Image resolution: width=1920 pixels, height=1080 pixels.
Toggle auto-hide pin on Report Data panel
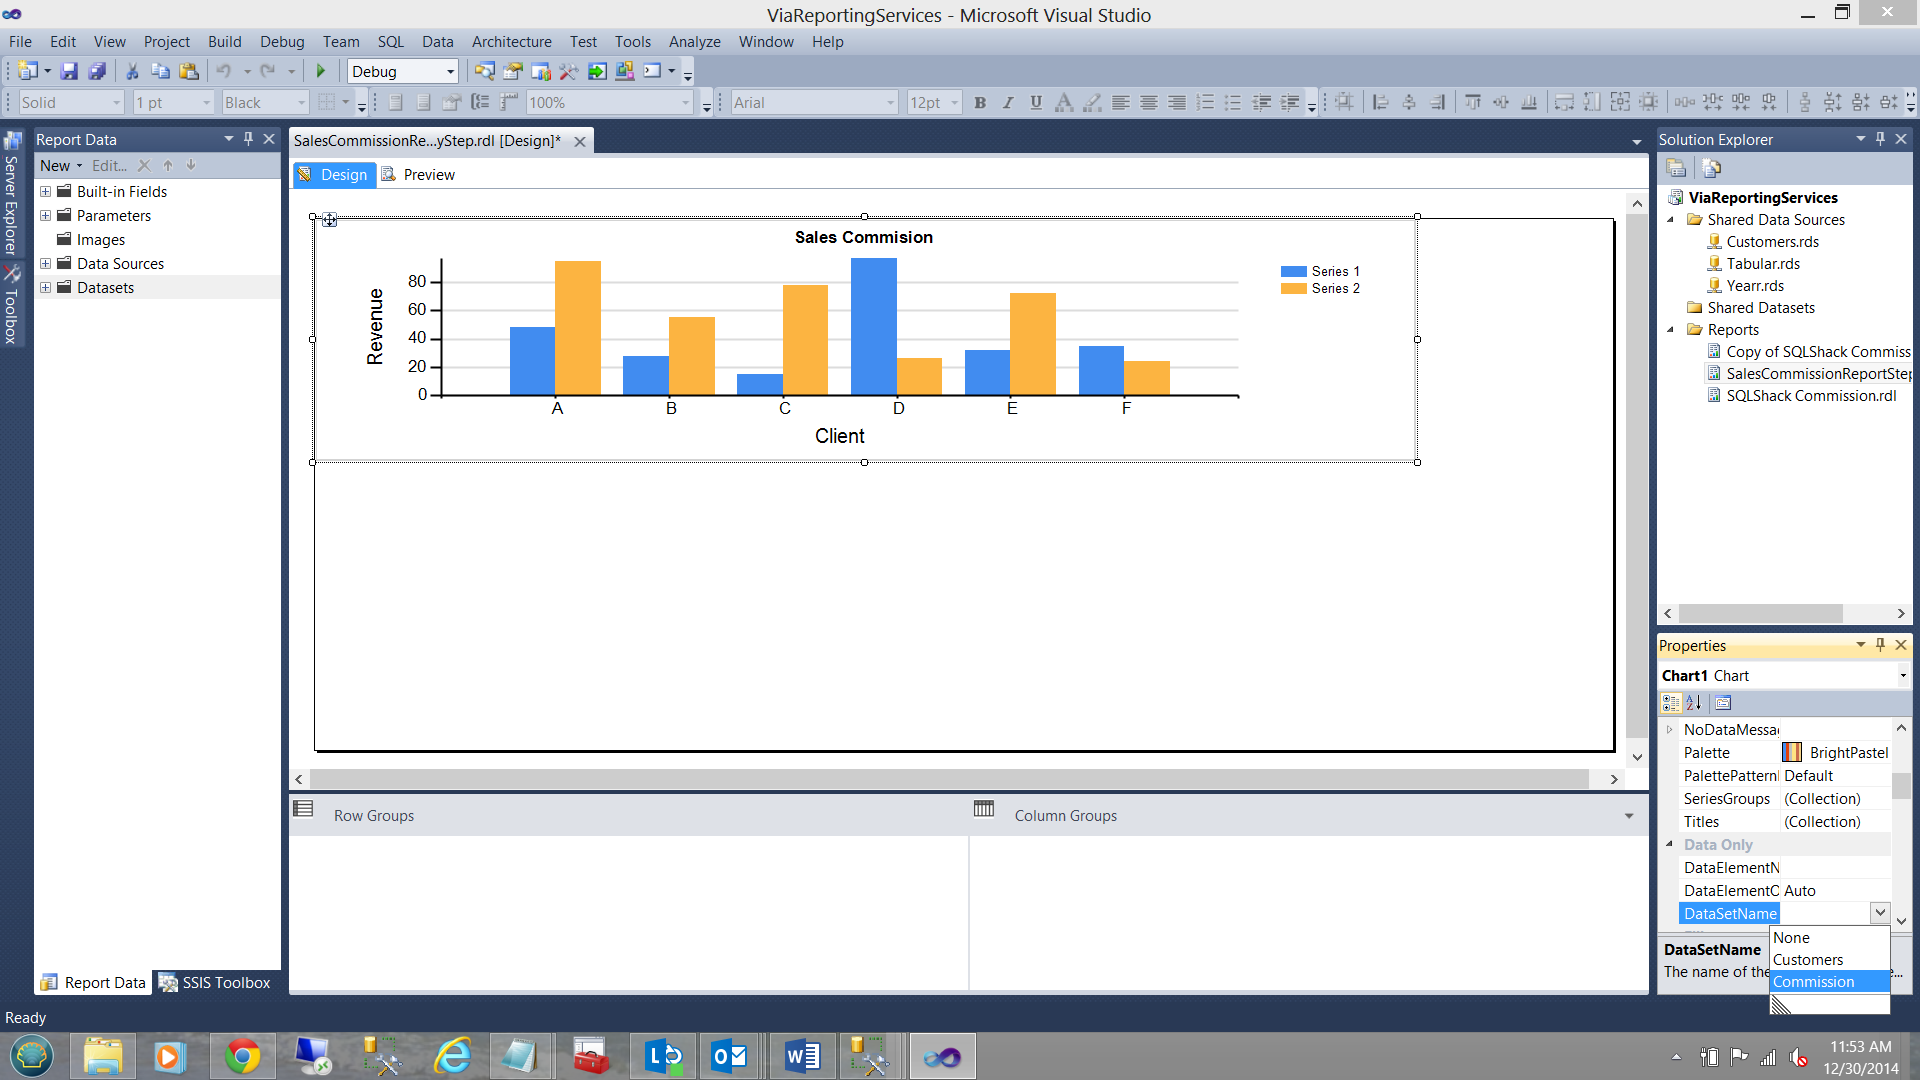pyautogui.click(x=249, y=139)
